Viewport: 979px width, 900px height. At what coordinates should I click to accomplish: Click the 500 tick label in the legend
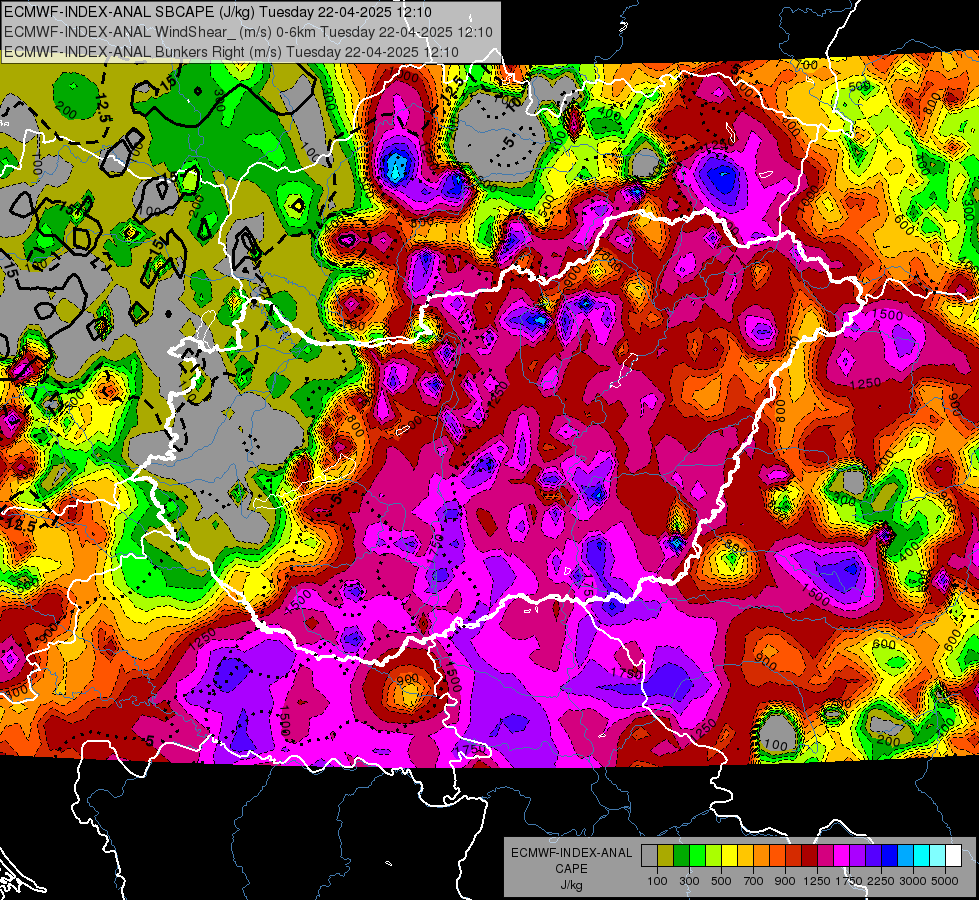point(721,881)
